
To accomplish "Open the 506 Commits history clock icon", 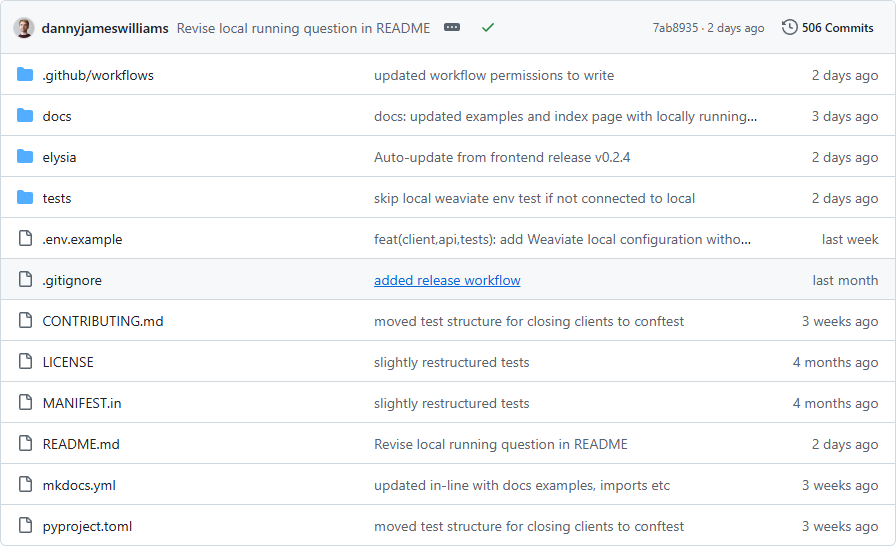I will pyautogui.click(x=790, y=27).
